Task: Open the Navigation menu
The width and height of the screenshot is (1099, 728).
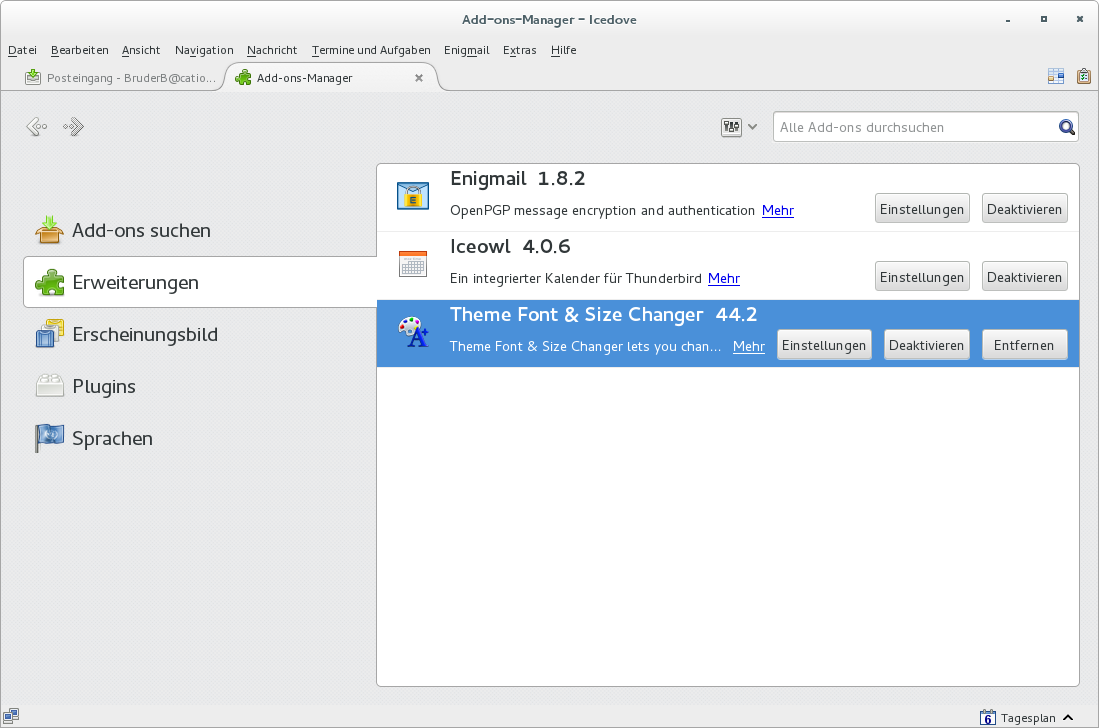Action: tap(204, 50)
